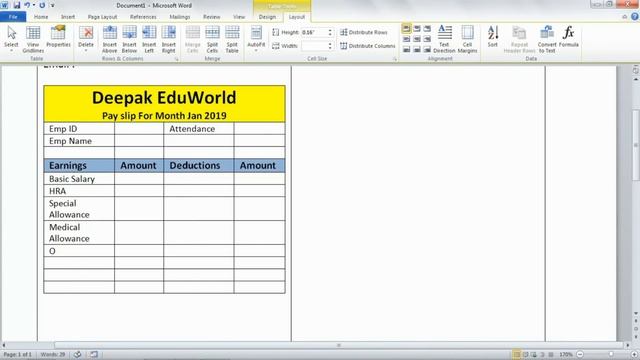The width and height of the screenshot is (640, 360).
Task: Select Align Top Left
Action: pyautogui.click(x=407, y=28)
